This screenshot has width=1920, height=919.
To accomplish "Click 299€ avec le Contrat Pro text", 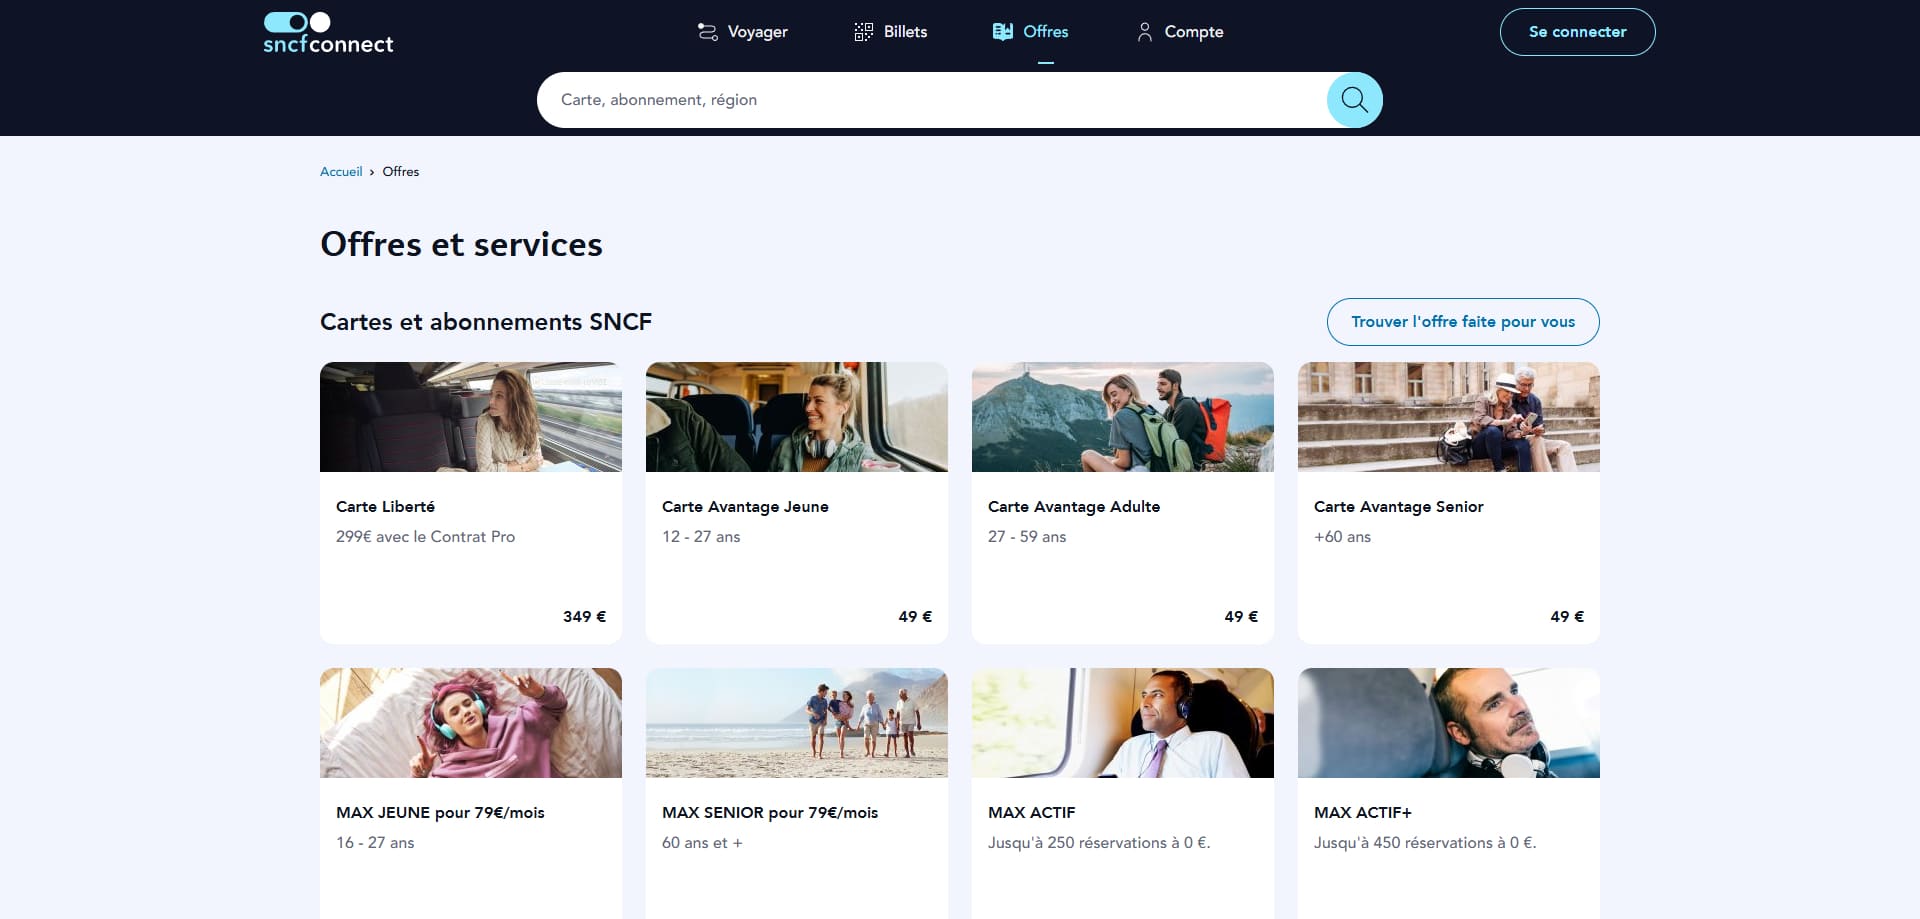I will coord(425,537).
